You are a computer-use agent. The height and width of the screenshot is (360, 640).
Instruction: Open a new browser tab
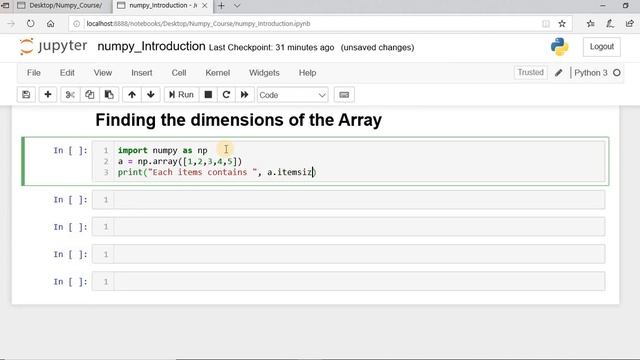(x=221, y=6)
